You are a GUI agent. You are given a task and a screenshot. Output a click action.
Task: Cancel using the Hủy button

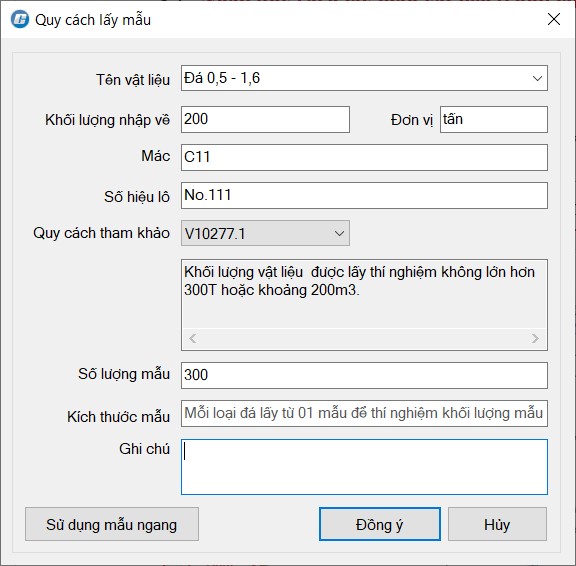coord(497,524)
